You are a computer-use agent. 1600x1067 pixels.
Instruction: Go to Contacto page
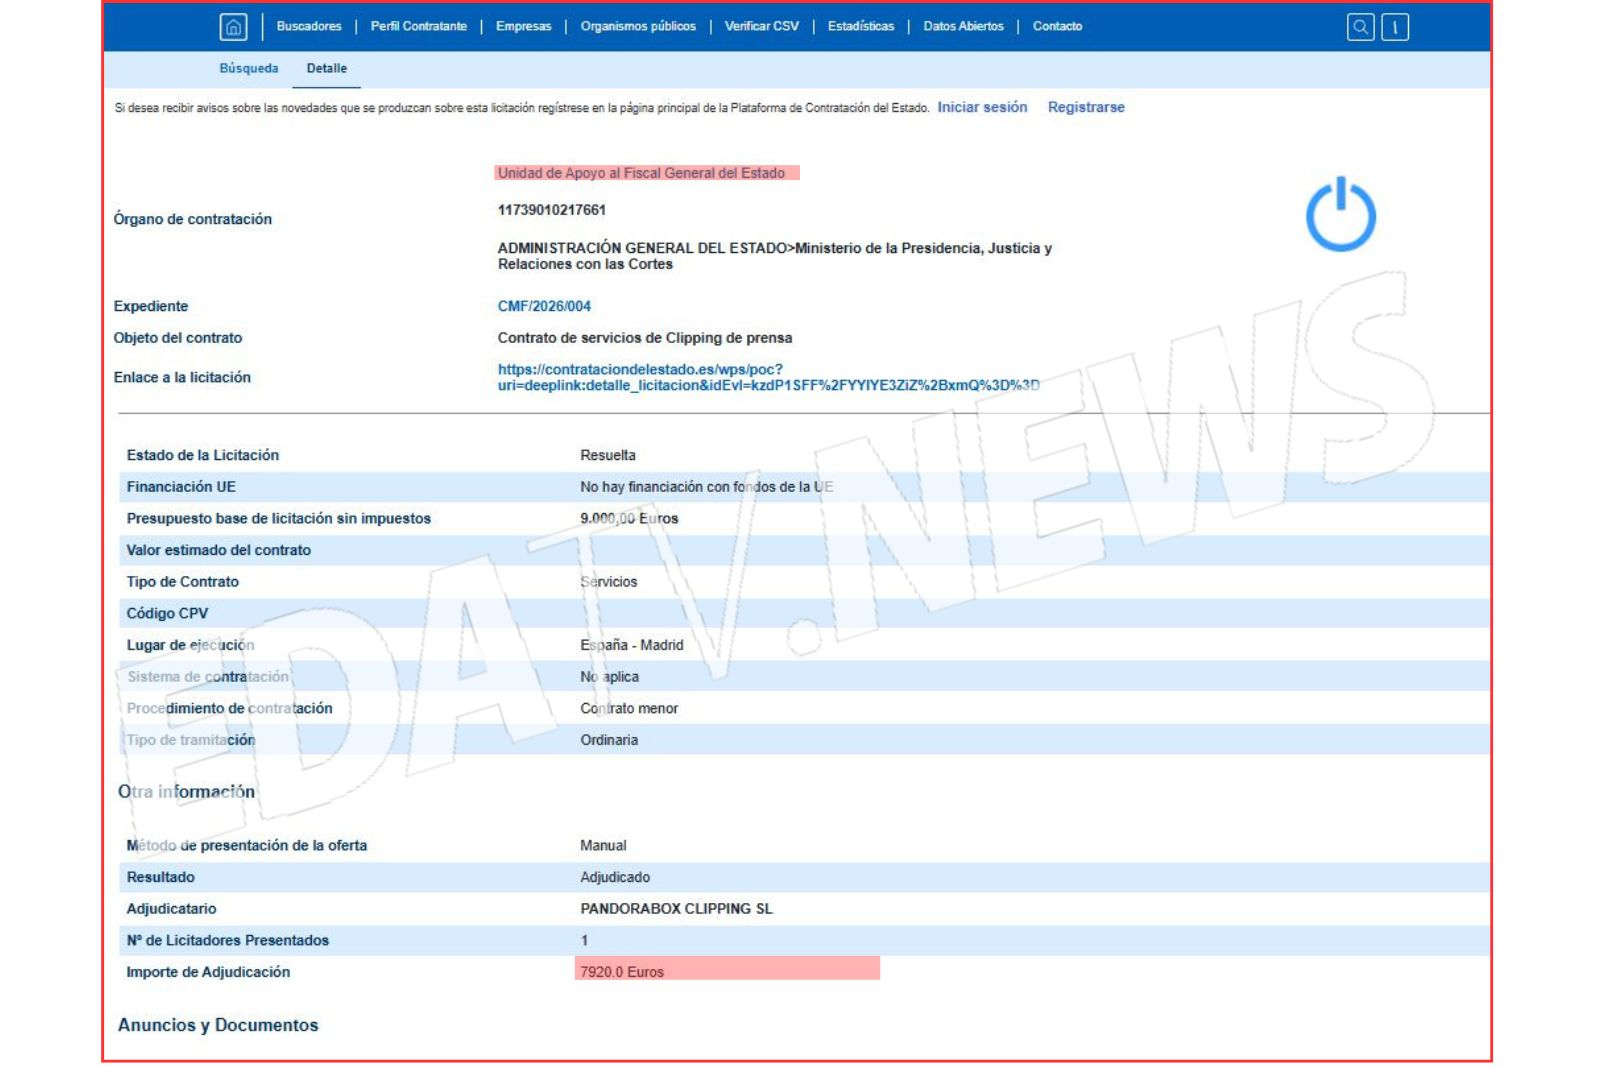[1057, 26]
